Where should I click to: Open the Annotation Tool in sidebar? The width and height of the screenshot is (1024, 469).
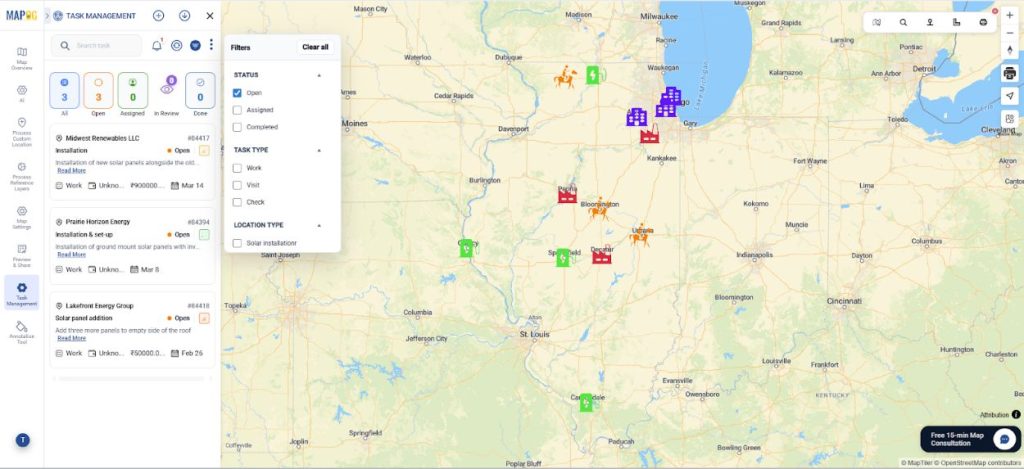[22, 331]
